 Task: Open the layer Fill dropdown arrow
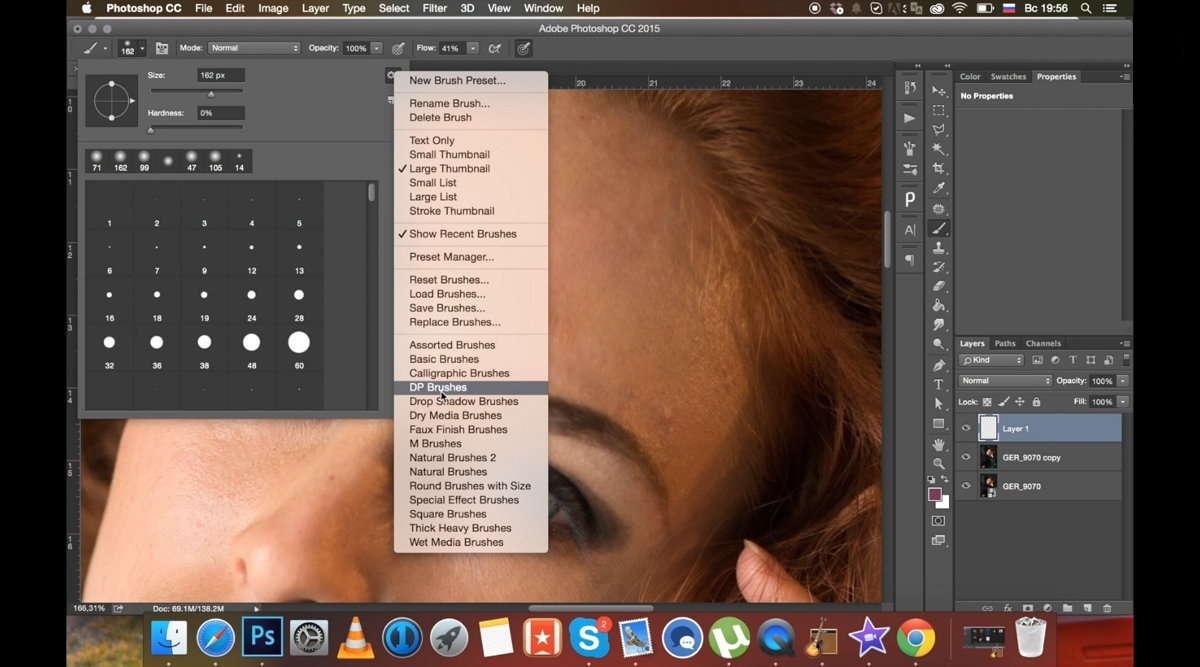1123,402
